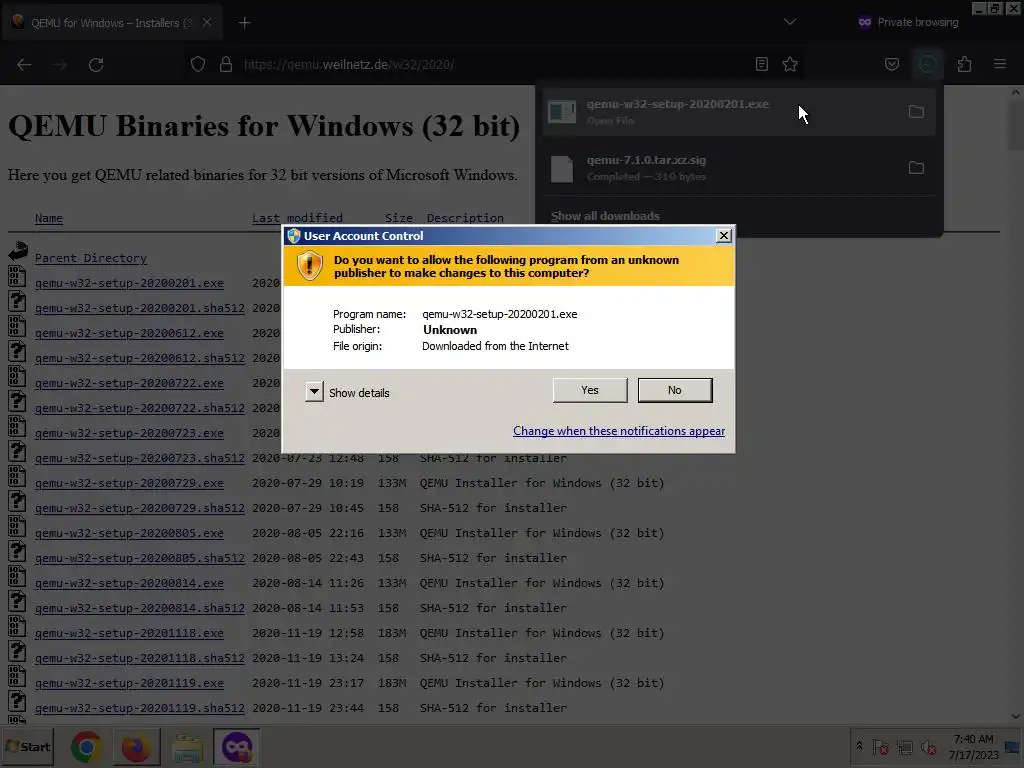Bookmark this page with the star
This screenshot has width=1024, height=768.
(x=790, y=64)
